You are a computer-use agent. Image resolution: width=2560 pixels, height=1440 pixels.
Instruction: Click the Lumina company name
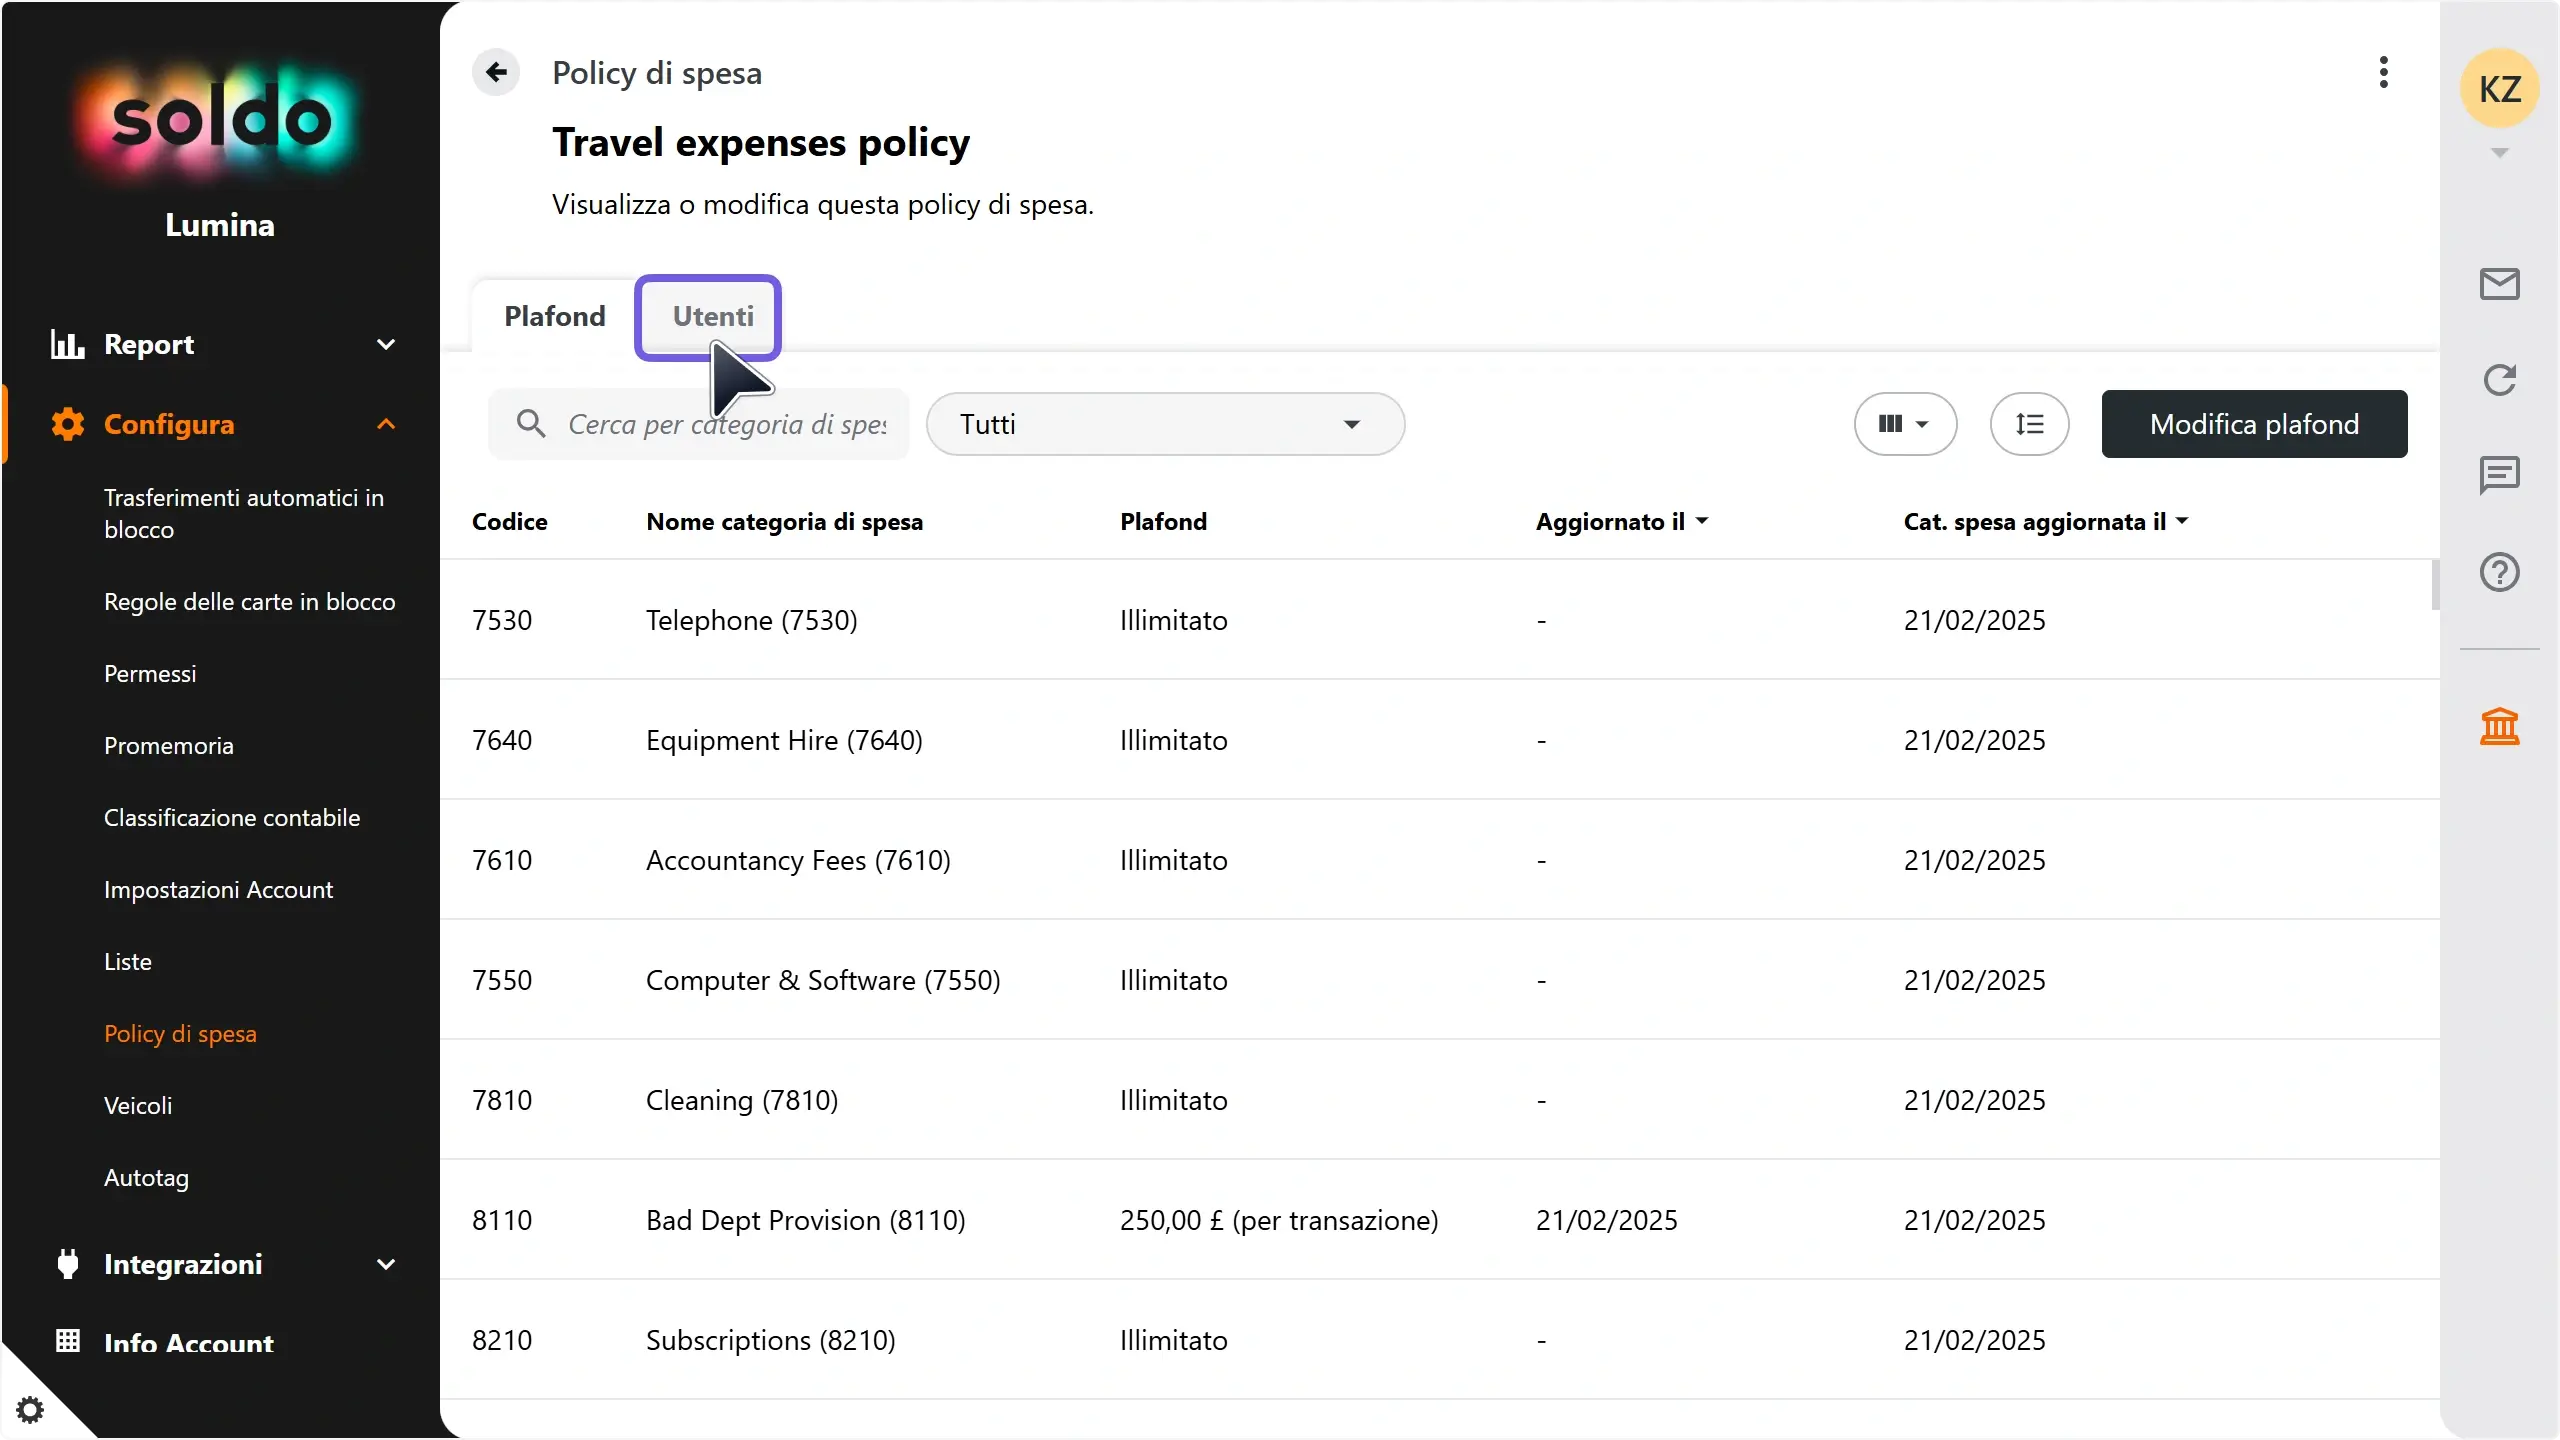pyautogui.click(x=220, y=225)
